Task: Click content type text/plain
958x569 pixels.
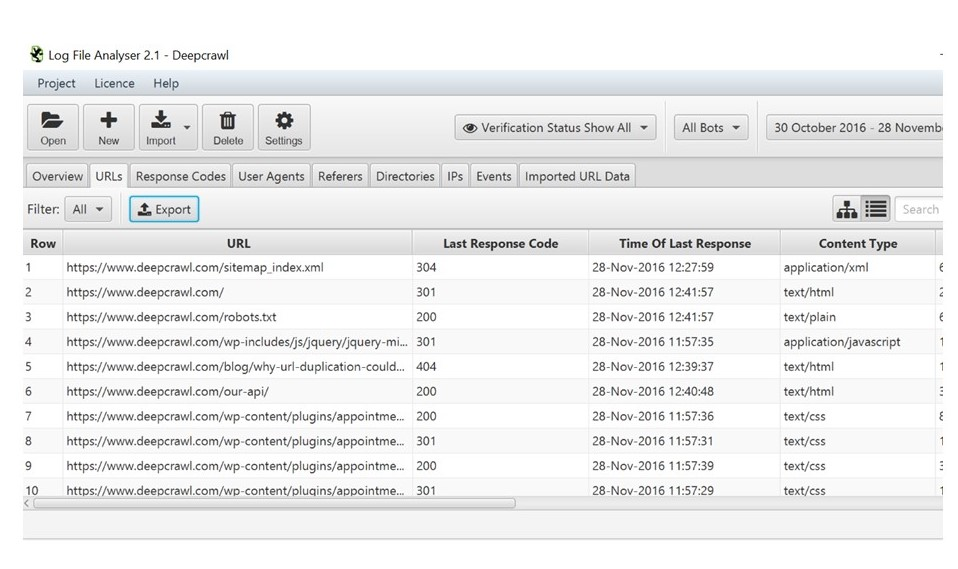Action: pos(810,317)
